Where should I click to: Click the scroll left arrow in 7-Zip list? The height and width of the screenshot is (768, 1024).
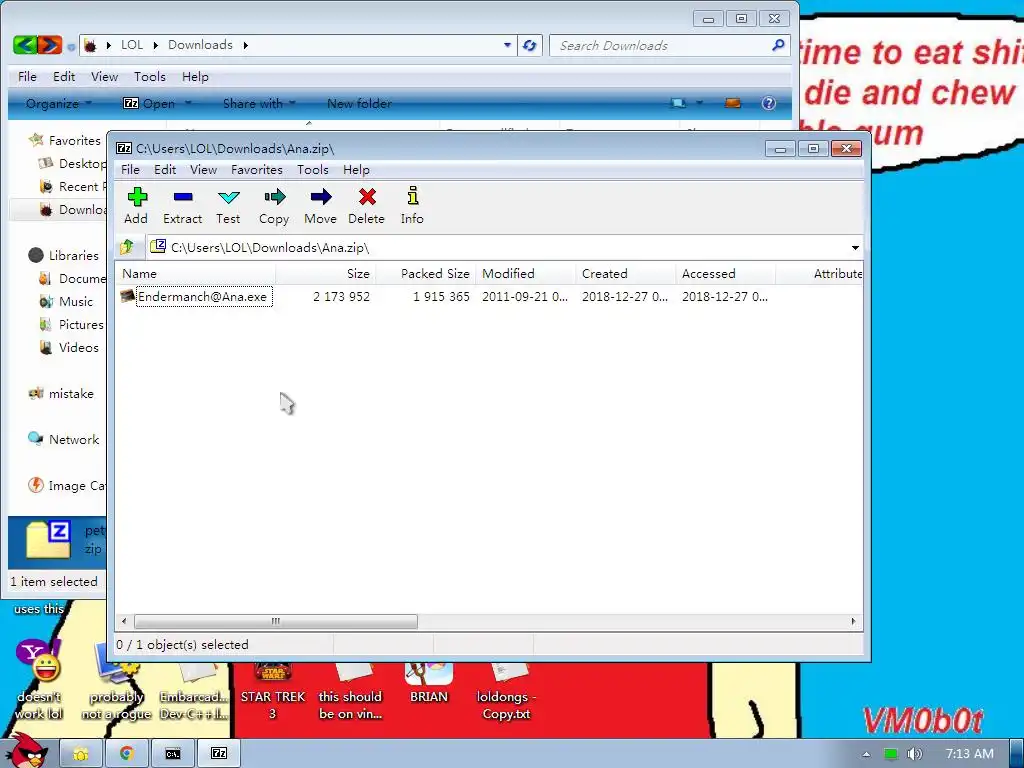tap(125, 621)
